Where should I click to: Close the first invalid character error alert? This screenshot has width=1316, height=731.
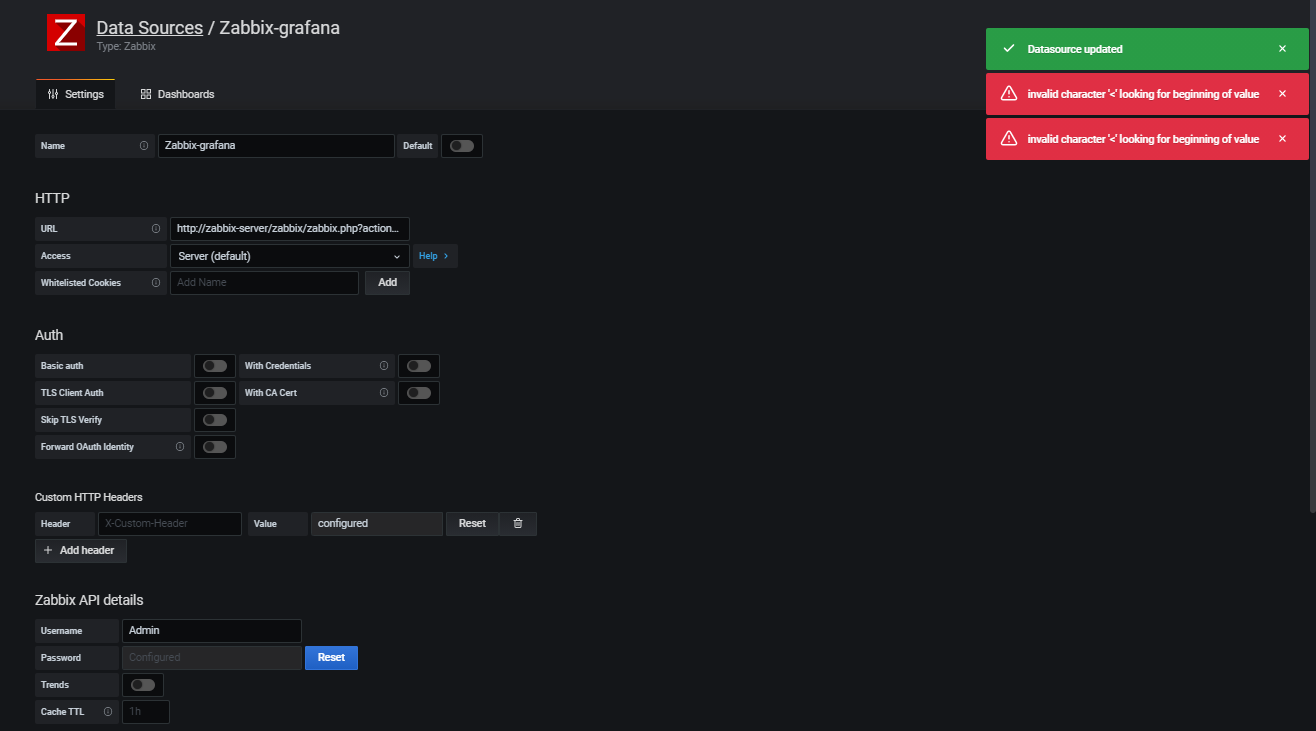tap(1282, 94)
